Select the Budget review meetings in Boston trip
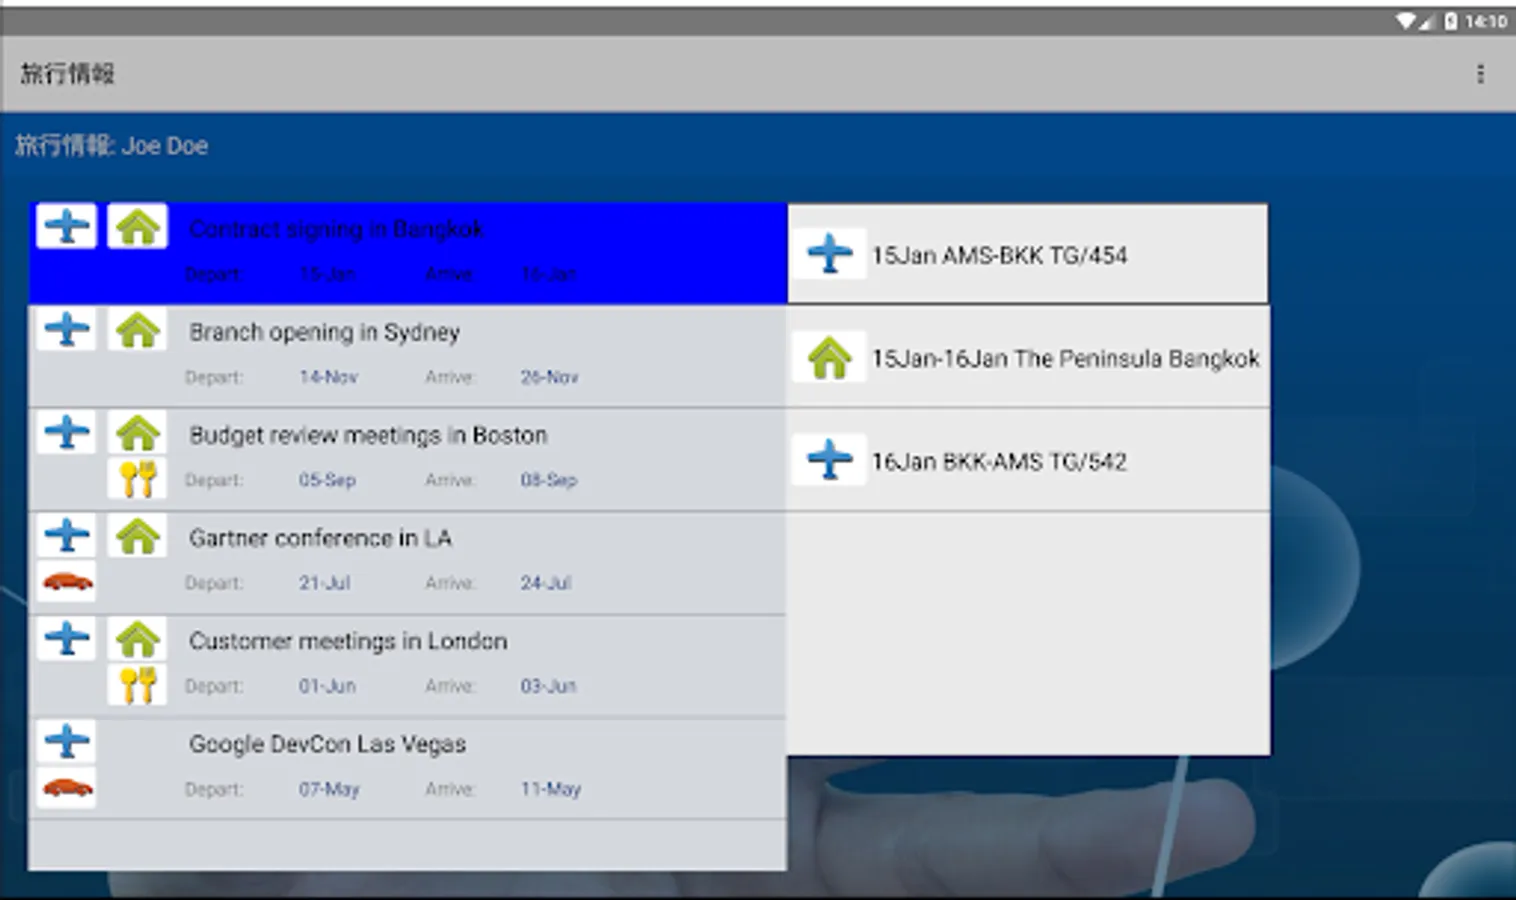 coord(408,459)
